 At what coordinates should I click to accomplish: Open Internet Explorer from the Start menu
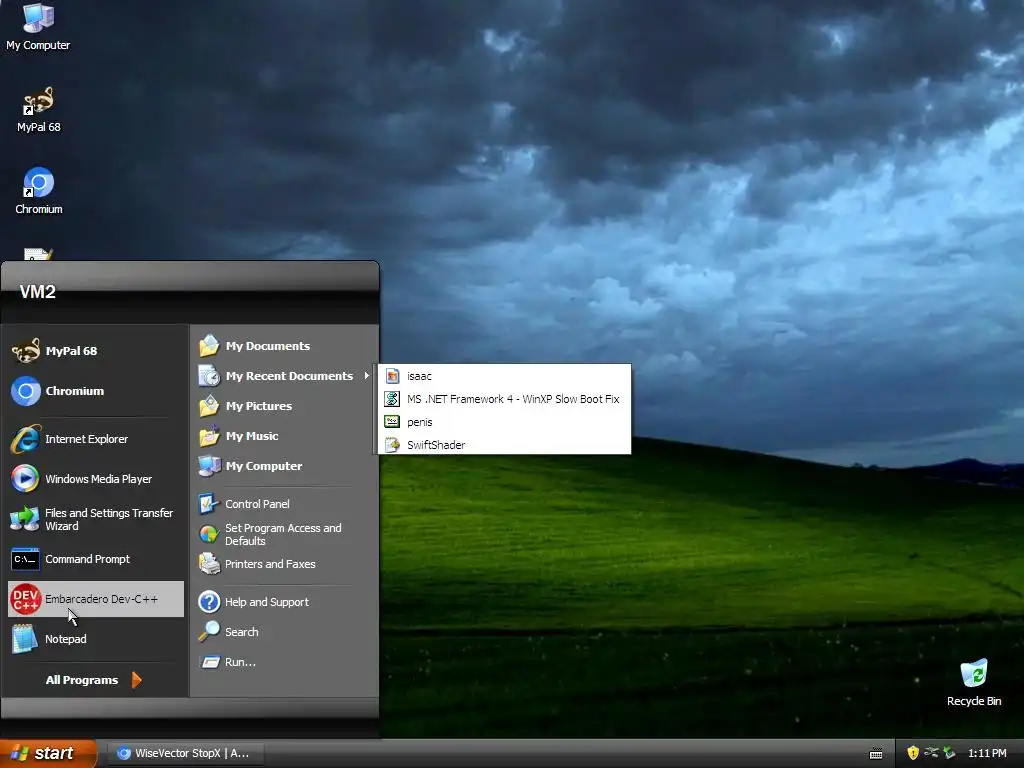[95, 439]
